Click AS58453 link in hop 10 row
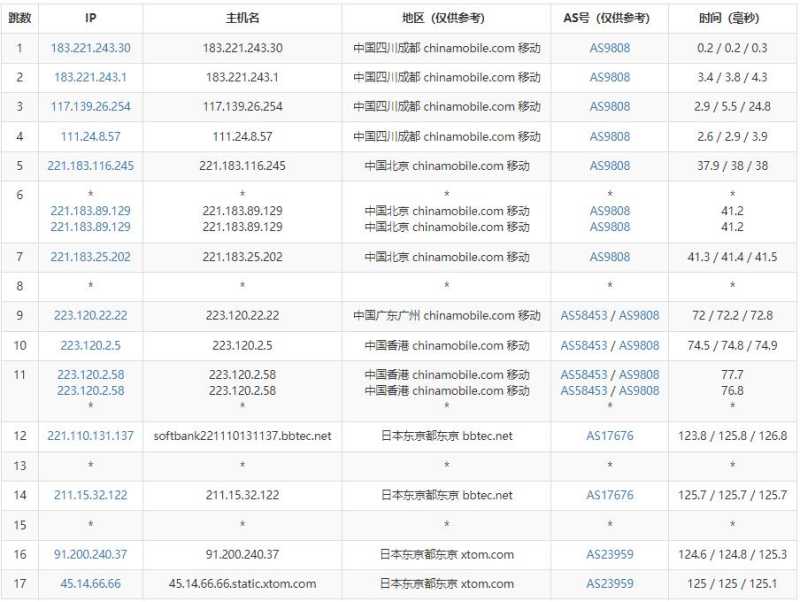The height and width of the screenshot is (602, 800). [x=584, y=345]
